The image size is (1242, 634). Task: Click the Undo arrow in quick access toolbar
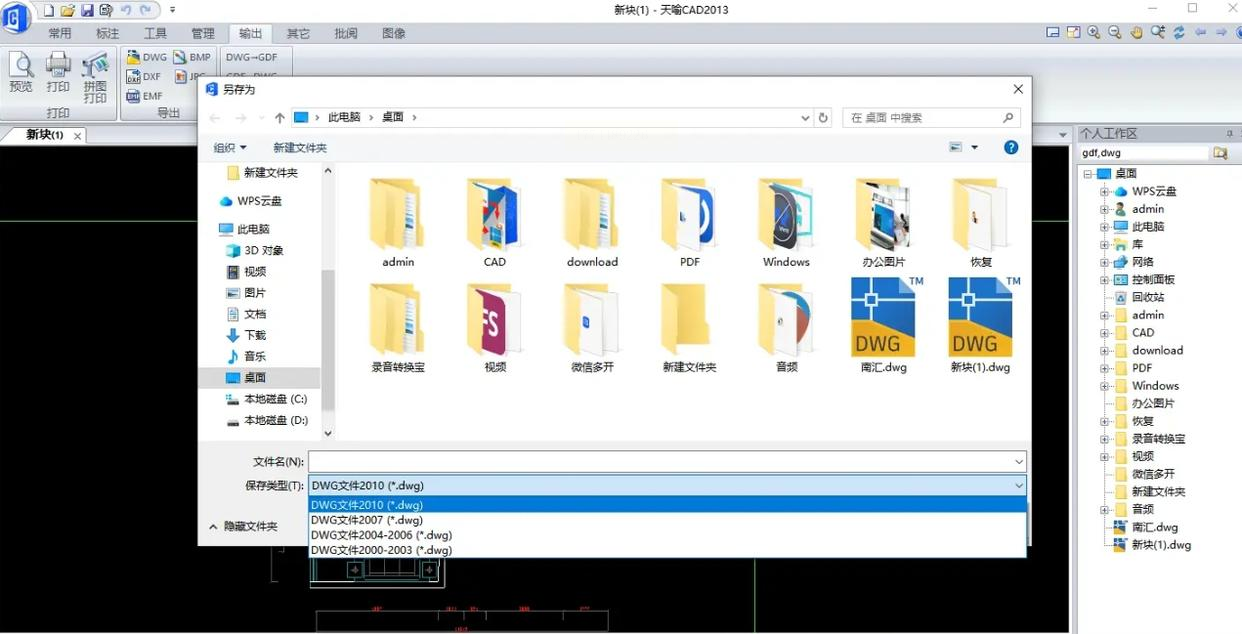click(126, 10)
